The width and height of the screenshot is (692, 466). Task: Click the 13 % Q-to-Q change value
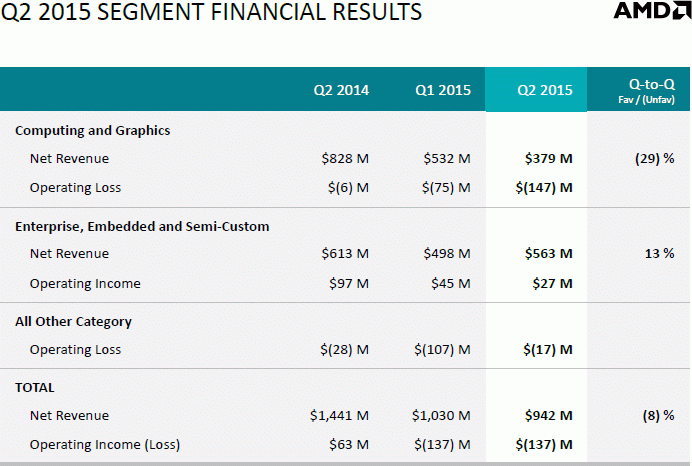659,254
